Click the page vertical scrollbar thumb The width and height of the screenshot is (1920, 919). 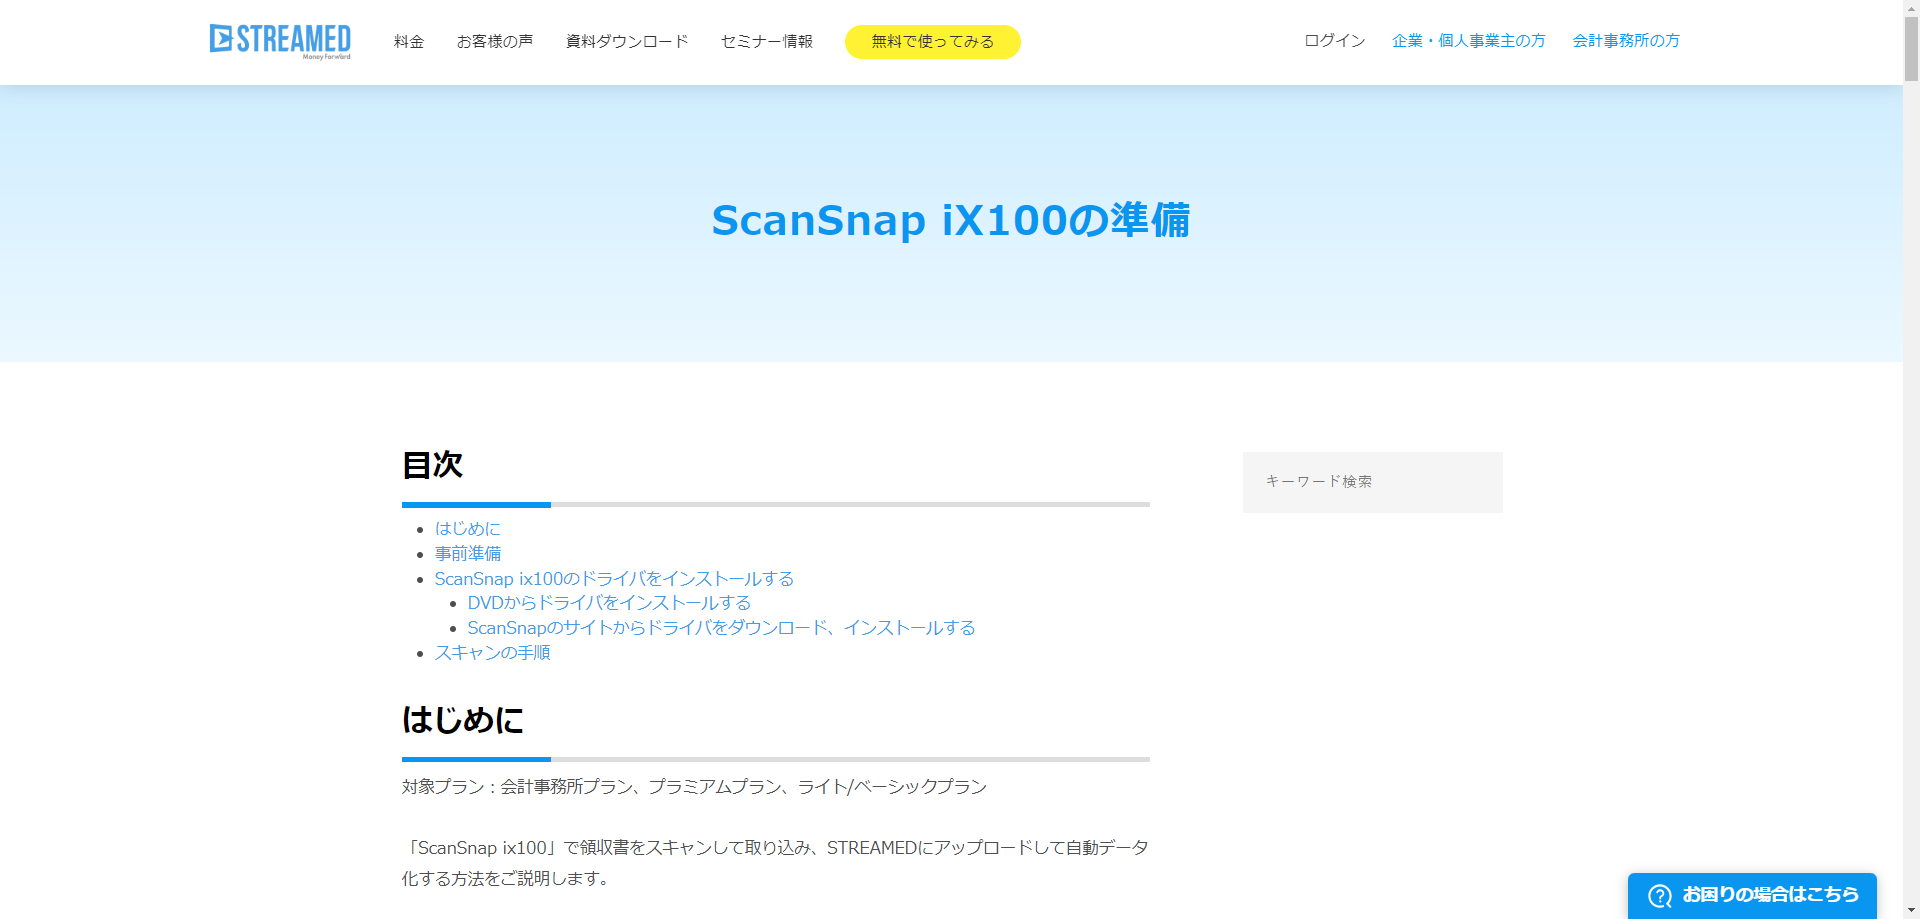pos(1911,48)
